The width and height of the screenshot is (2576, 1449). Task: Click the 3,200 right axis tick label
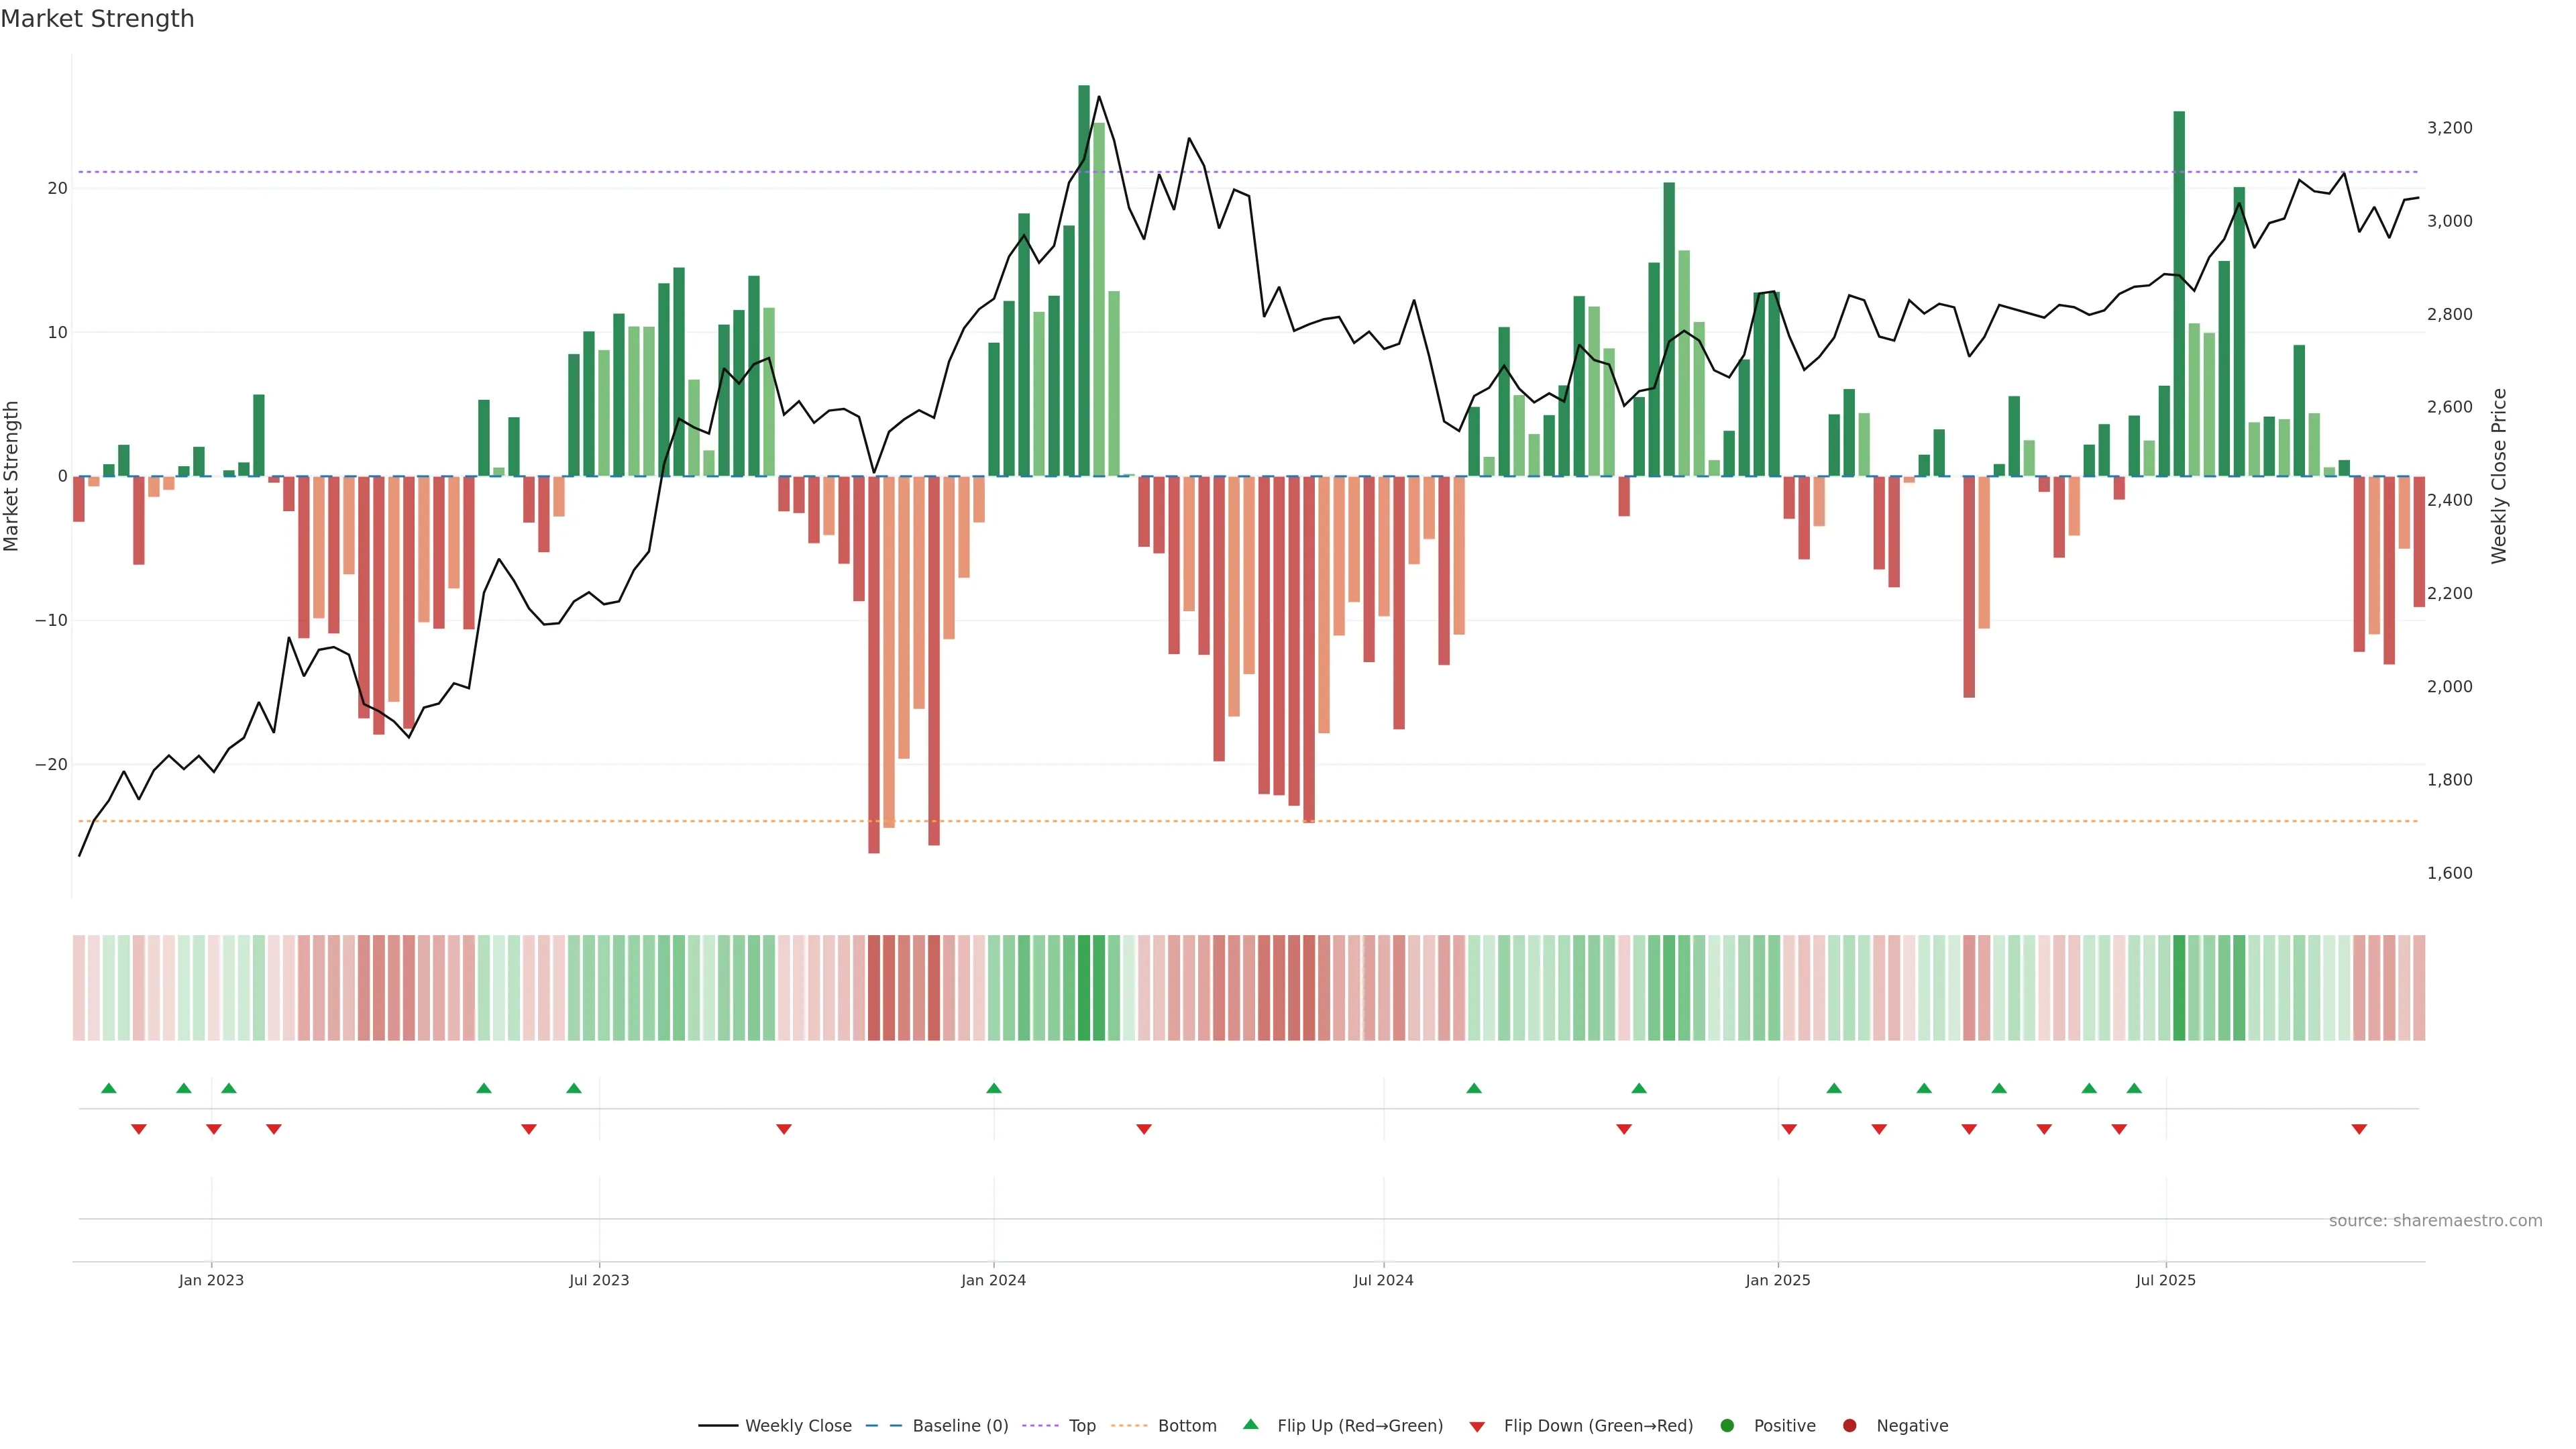click(2449, 128)
